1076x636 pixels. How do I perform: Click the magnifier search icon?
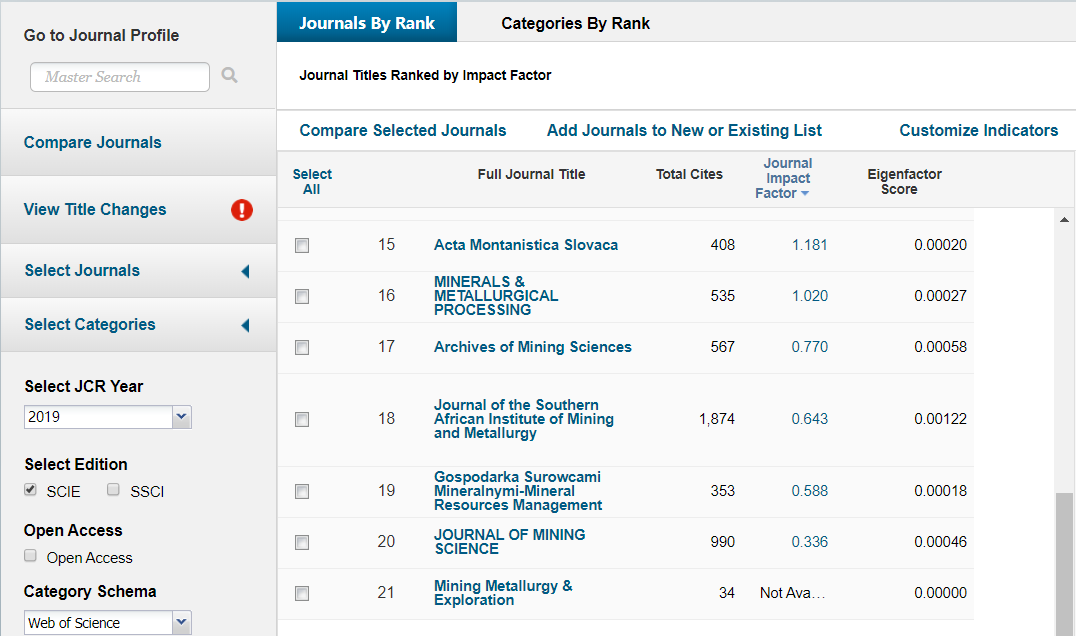(230, 75)
